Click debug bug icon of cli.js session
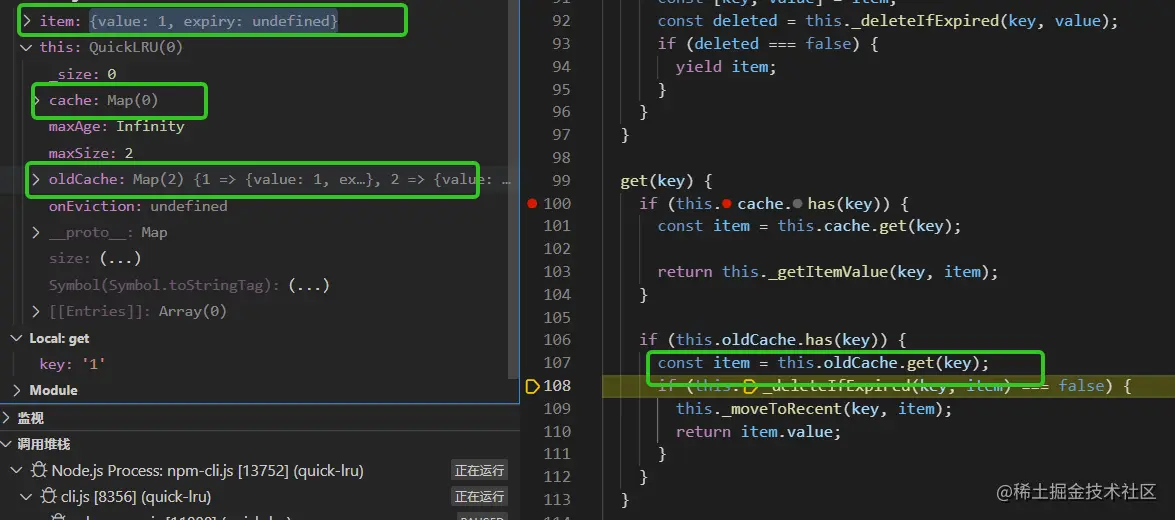Image resolution: width=1175 pixels, height=520 pixels. tap(49, 496)
